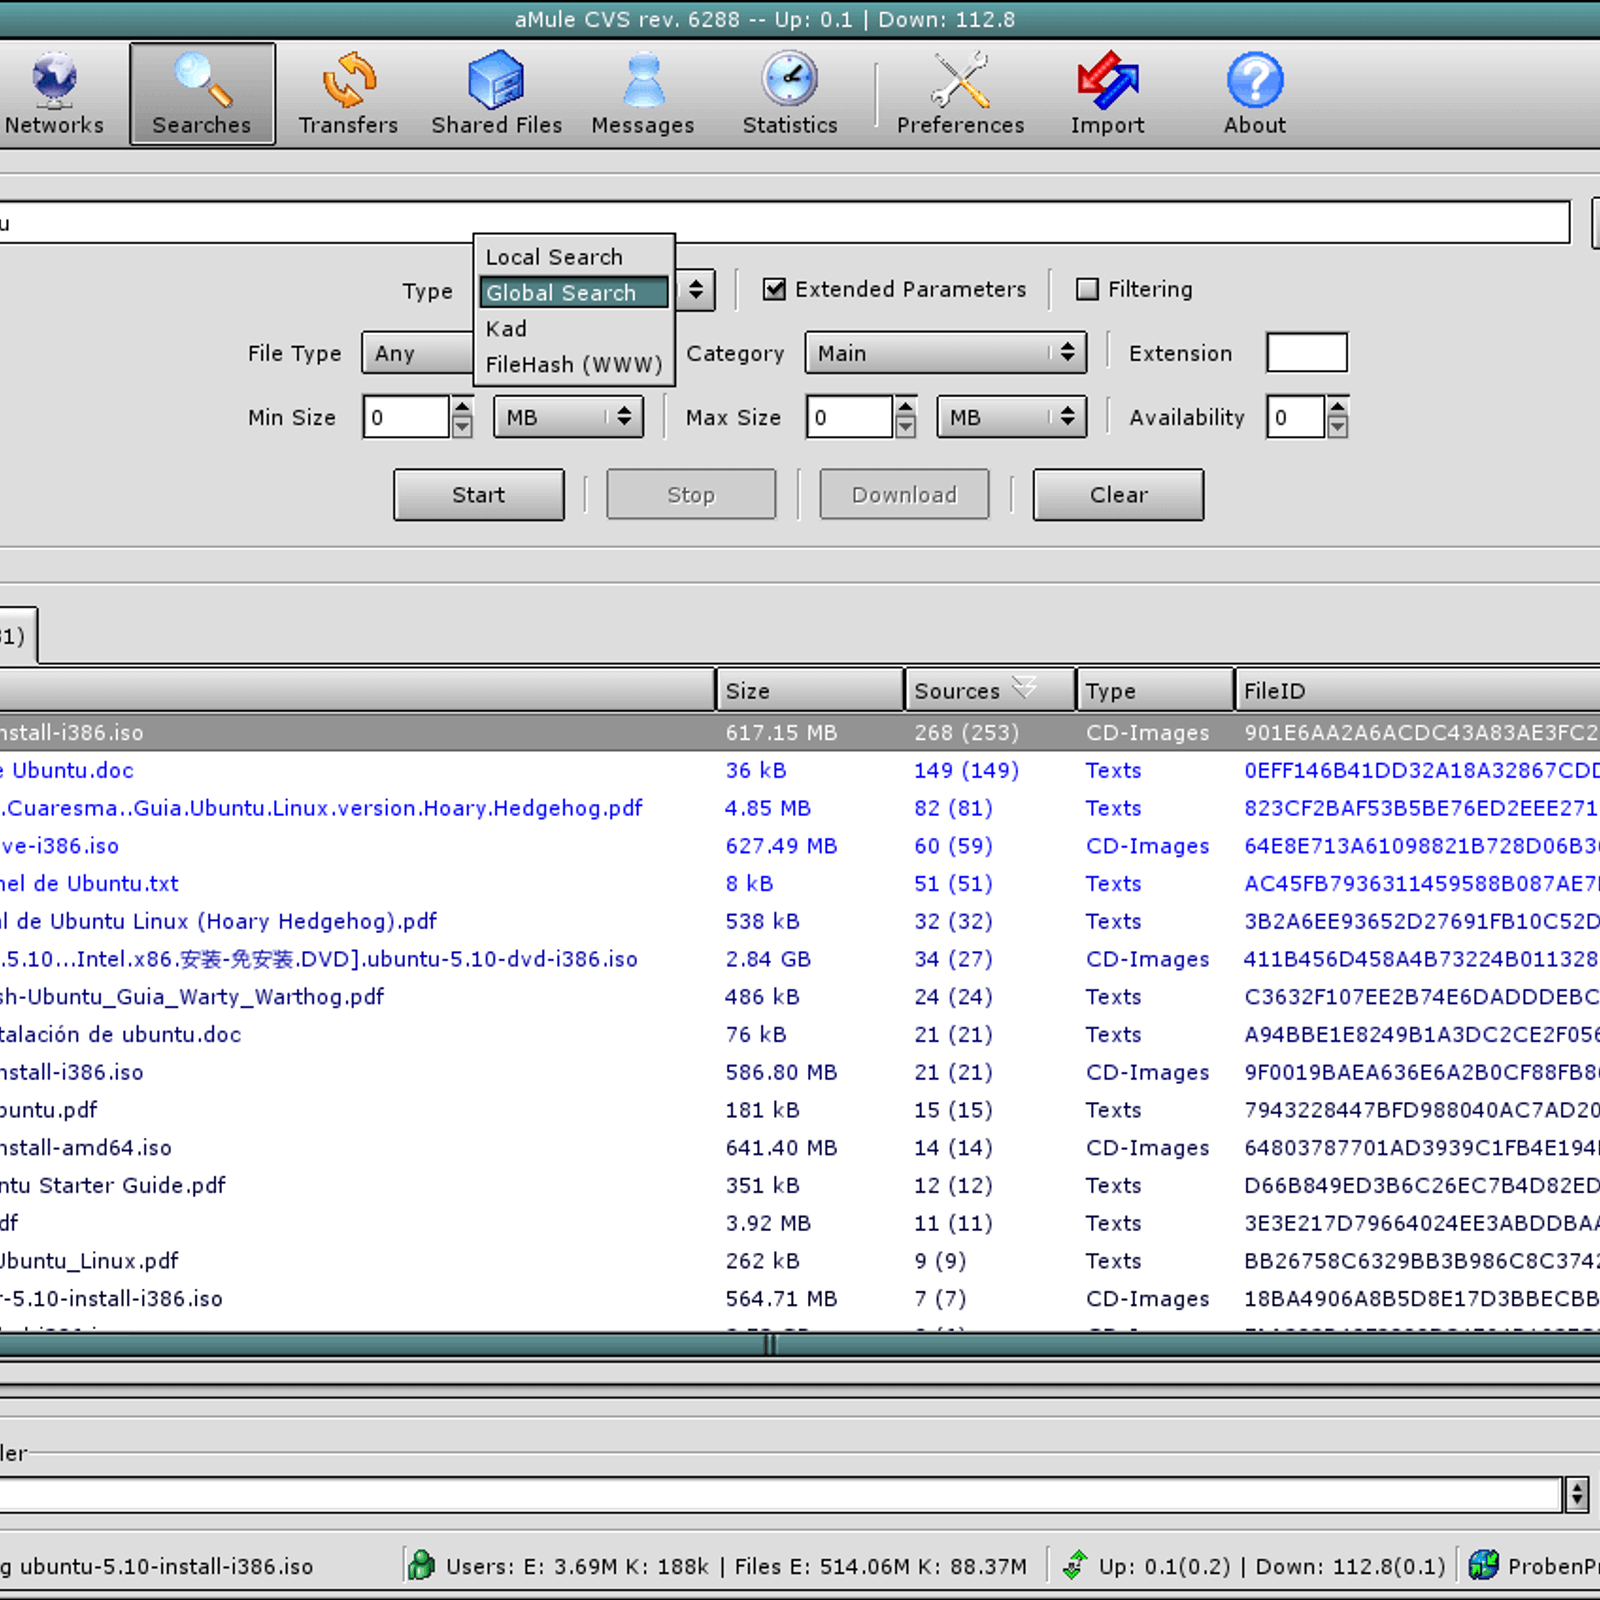Click the server connection globe status icon
Screen dimensions: 1600x1600
[x=1484, y=1565]
